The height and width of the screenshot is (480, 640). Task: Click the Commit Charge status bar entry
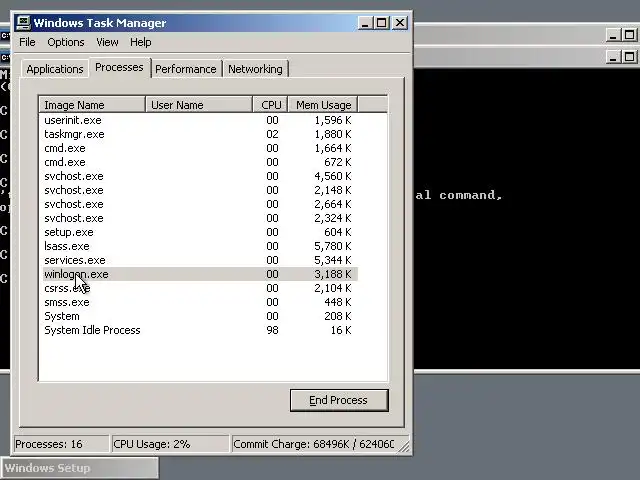[313, 444]
